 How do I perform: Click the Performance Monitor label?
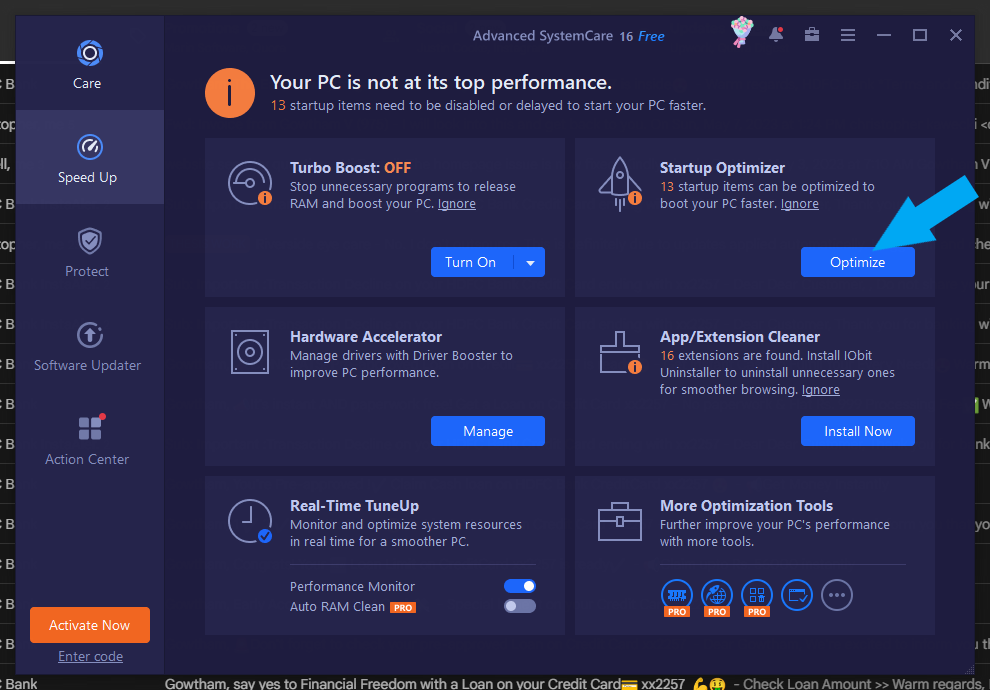352,587
